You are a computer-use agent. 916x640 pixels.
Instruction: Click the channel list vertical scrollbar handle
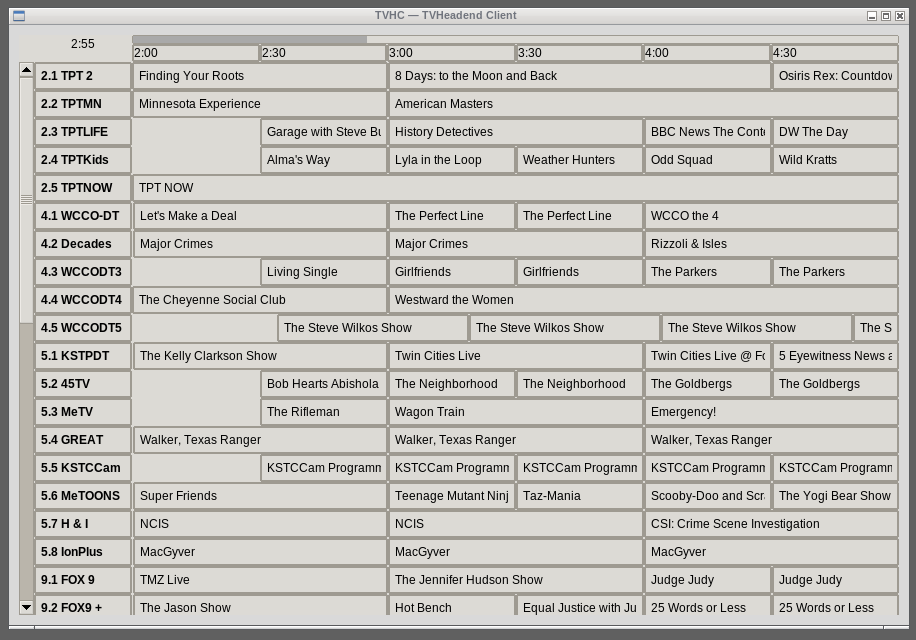[26, 200]
